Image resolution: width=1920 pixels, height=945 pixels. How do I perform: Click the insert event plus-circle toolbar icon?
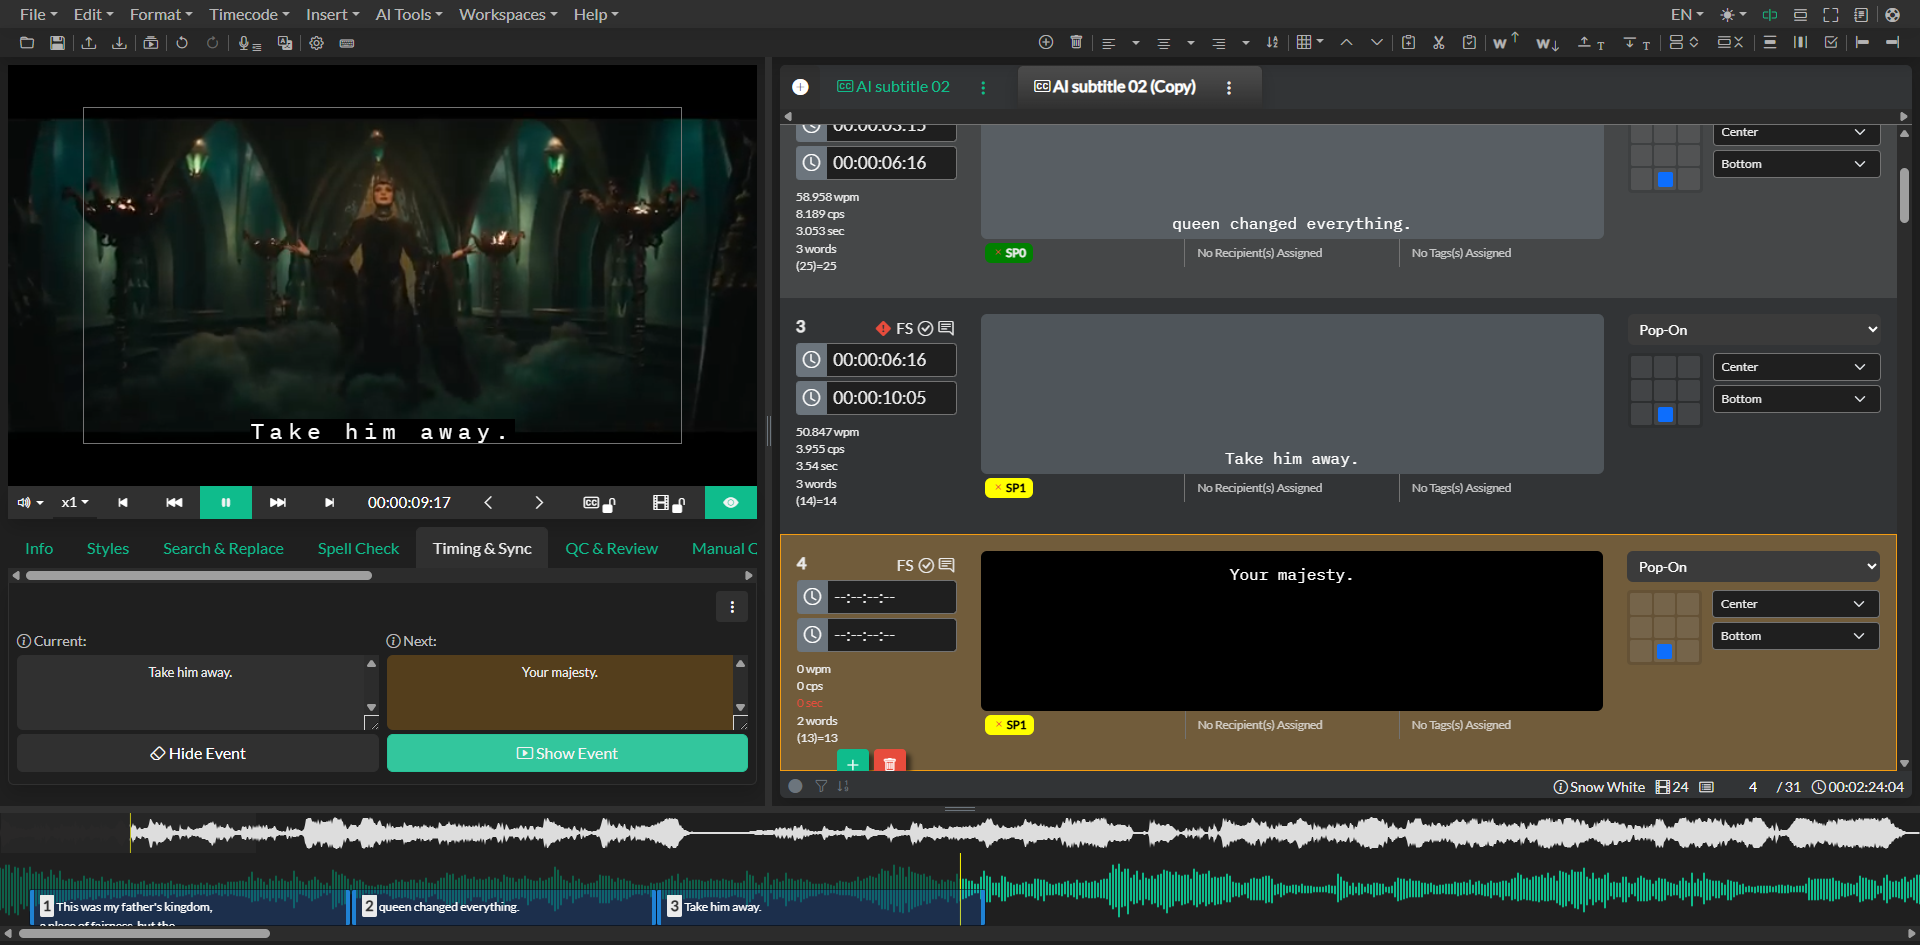pyautogui.click(x=1046, y=42)
